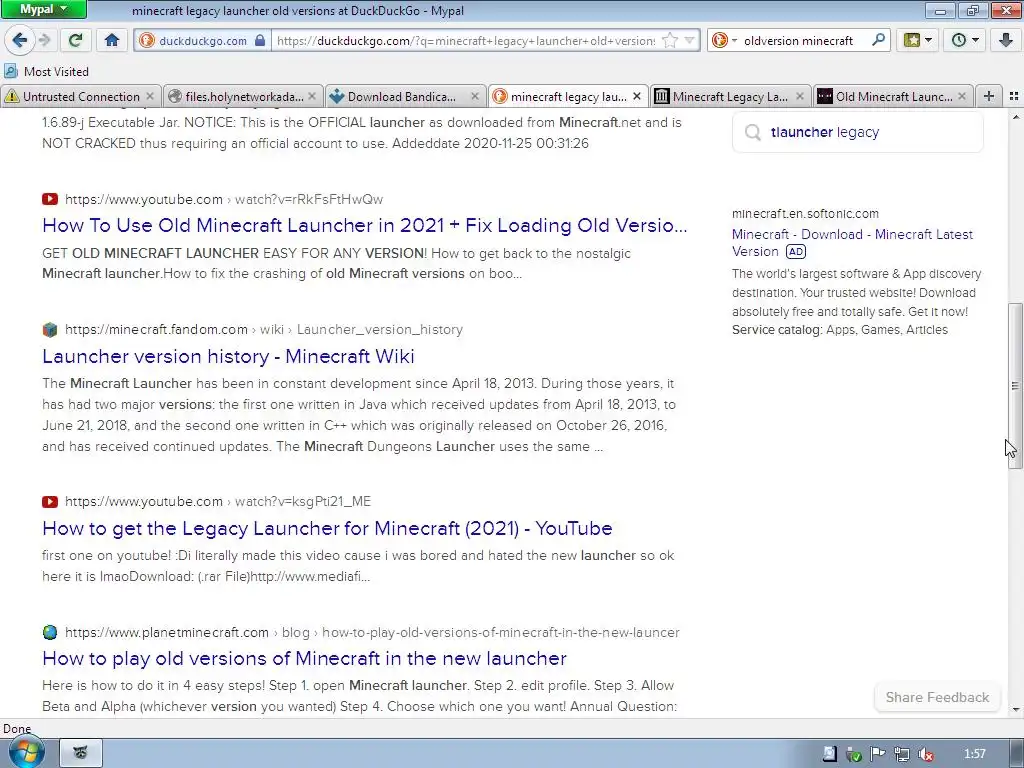Switch to the Old Minecraft Launc... tab
Screen dimensions: 1024x768
click(893, 97)
